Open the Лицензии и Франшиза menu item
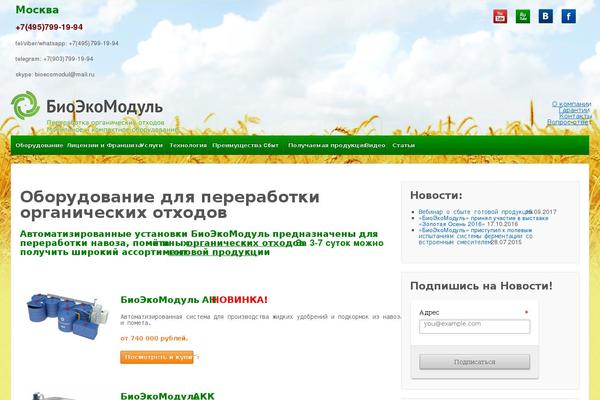 click(104, 145)
